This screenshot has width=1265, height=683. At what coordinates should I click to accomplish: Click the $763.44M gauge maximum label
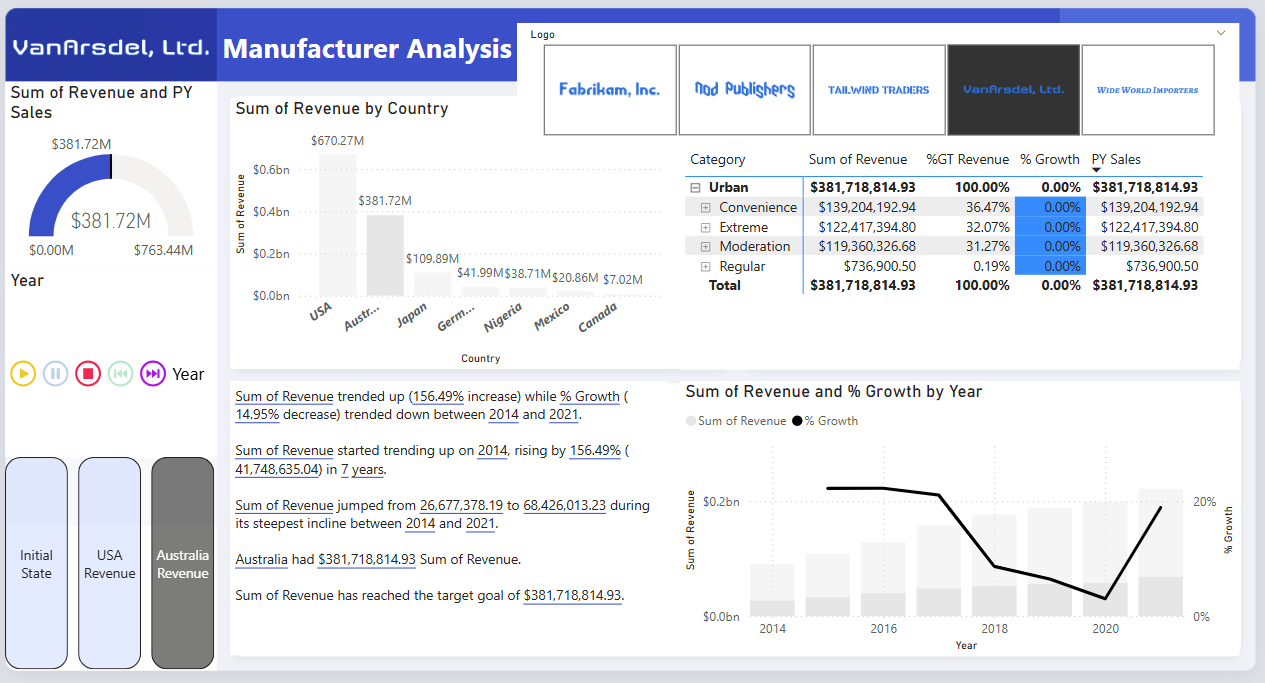tap(164, 250)
